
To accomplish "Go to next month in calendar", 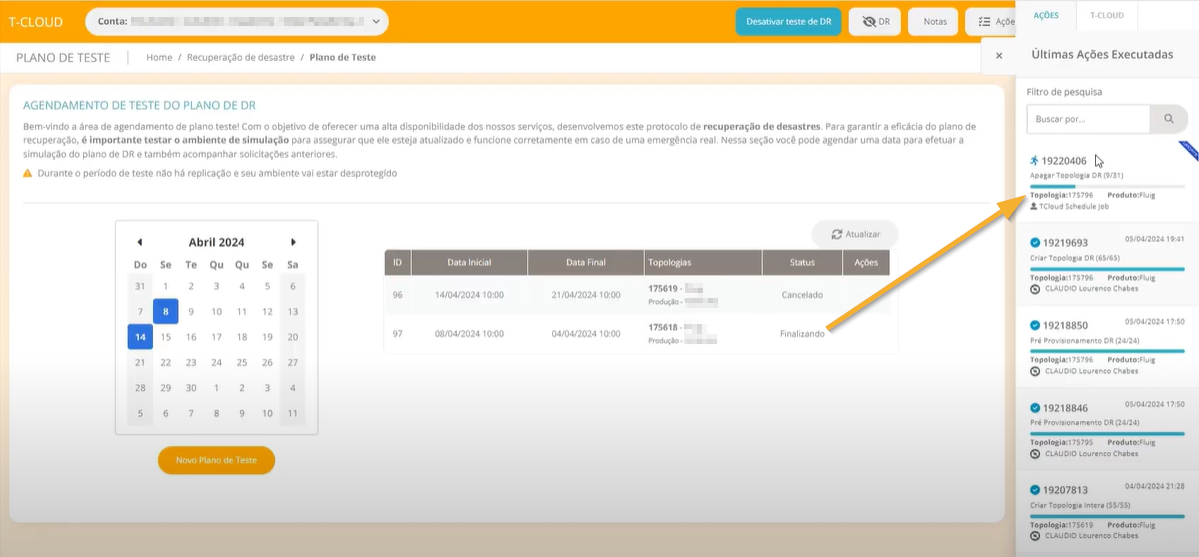I will pos(294,242).
